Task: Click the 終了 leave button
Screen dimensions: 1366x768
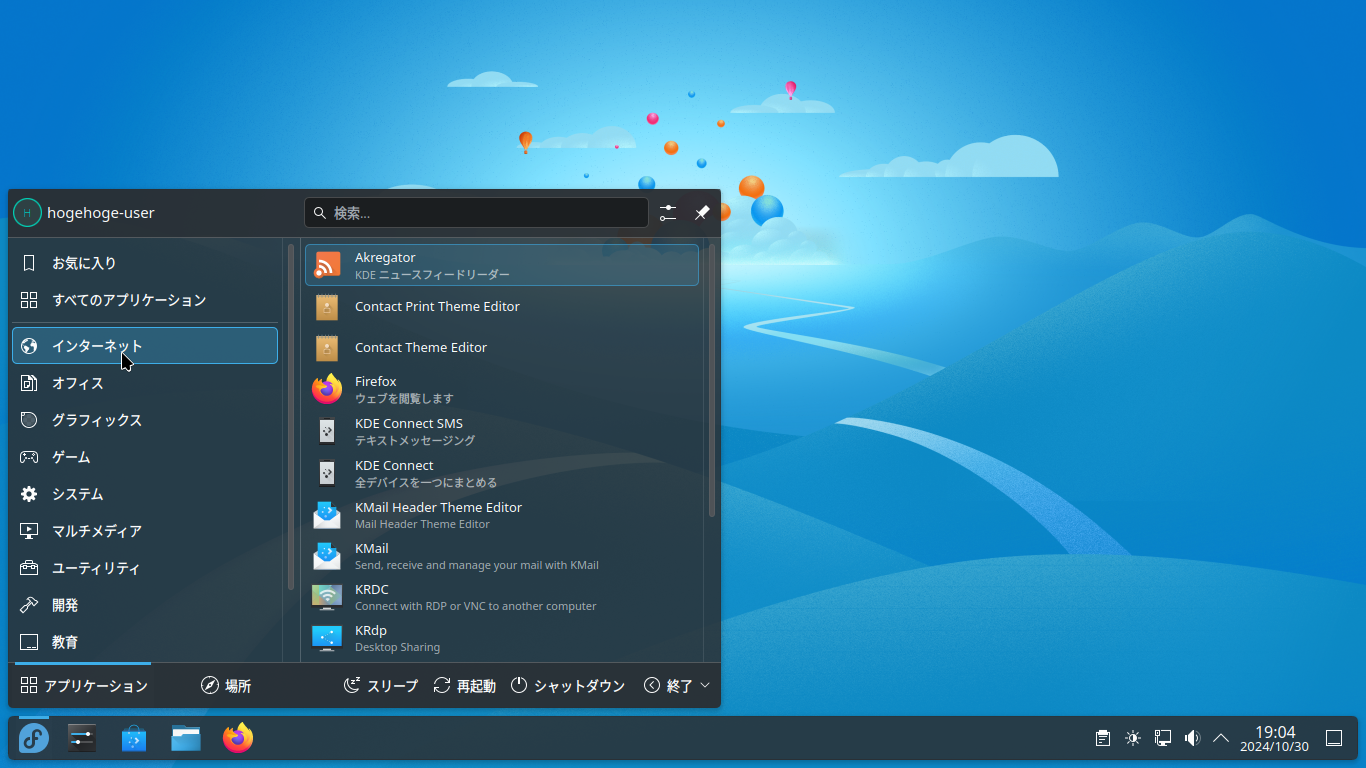Action: (668, 686)
